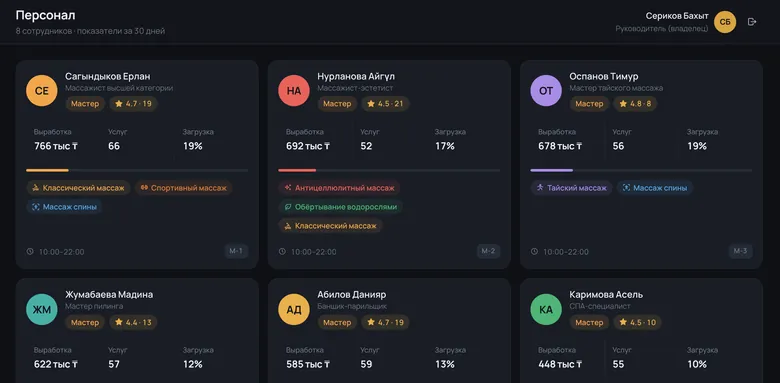Click the star rating 4.4 · 13 badge
The image size is (780, 383).
(x=133, y=322)
